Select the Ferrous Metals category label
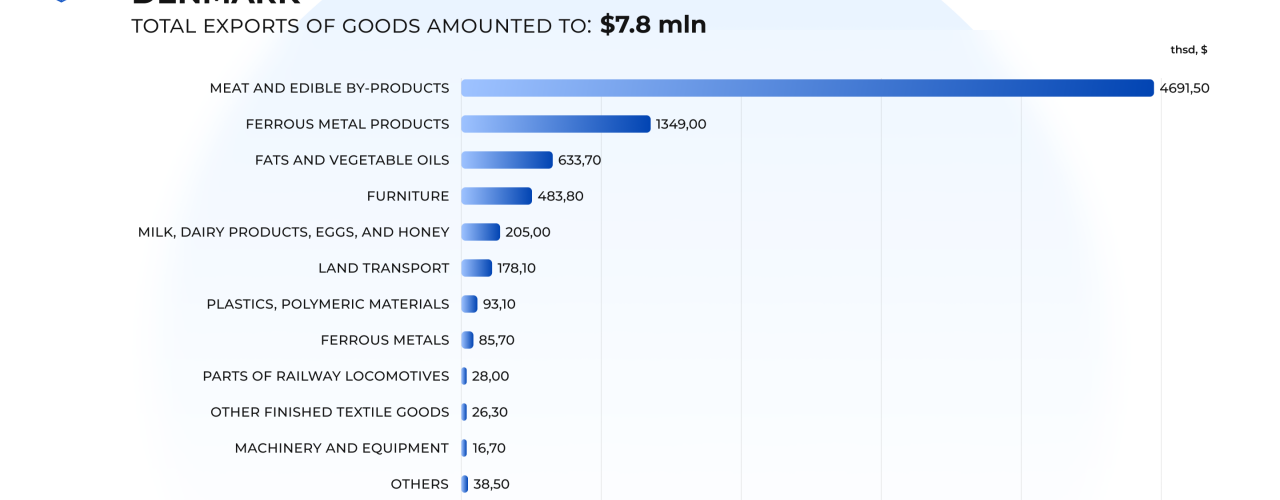Viewport: 1280px width, 500px height. pos(385,340)
